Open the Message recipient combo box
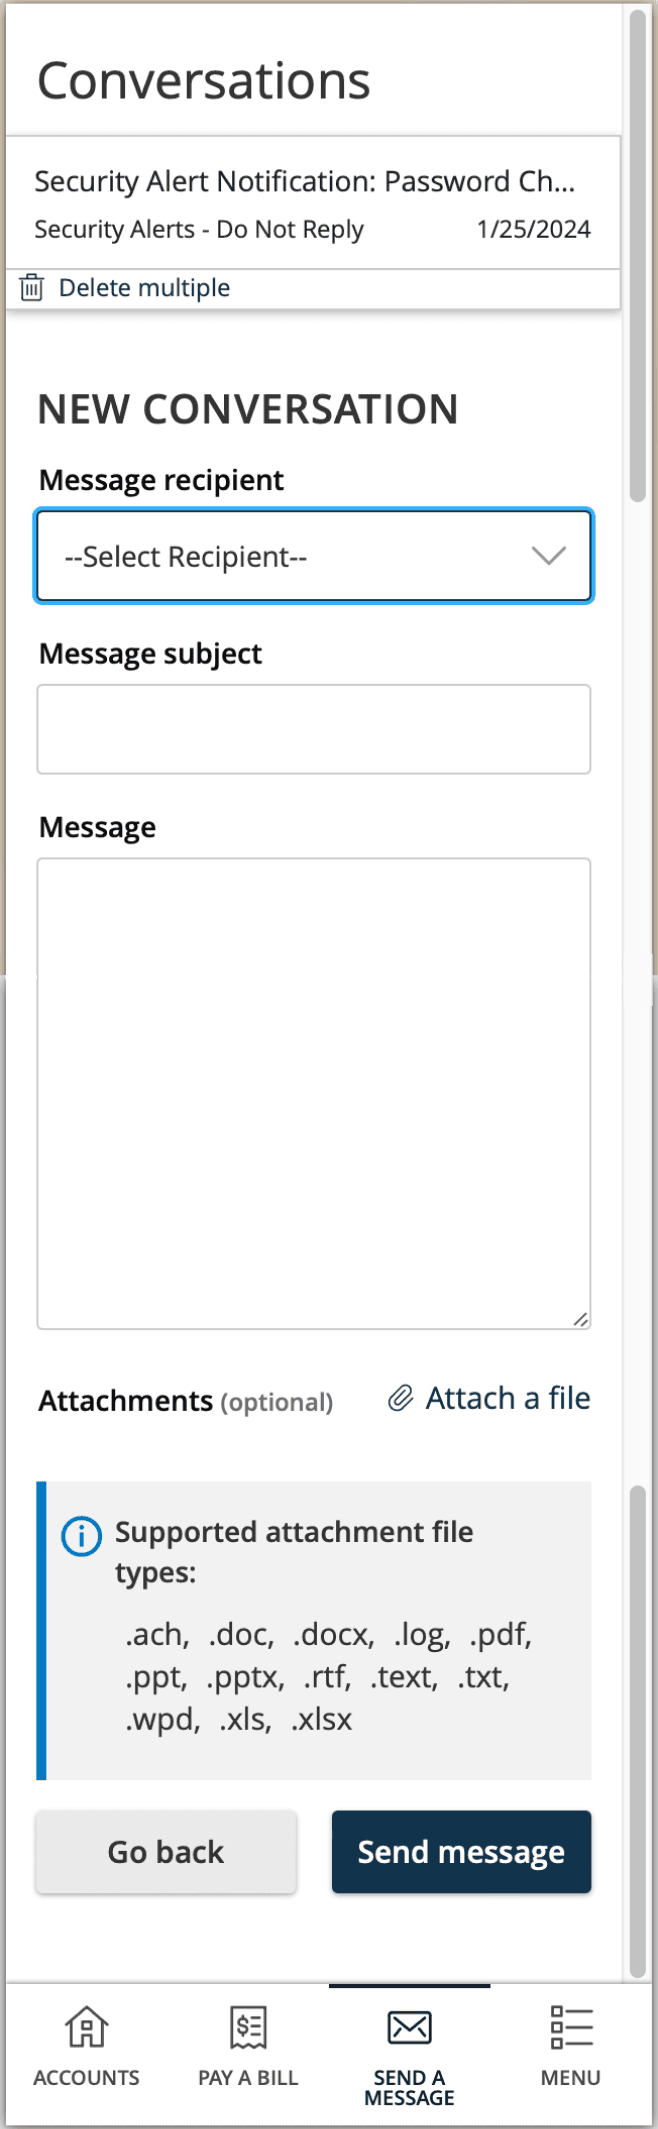This screenshot has height=2129, width=658. [314, 556]
